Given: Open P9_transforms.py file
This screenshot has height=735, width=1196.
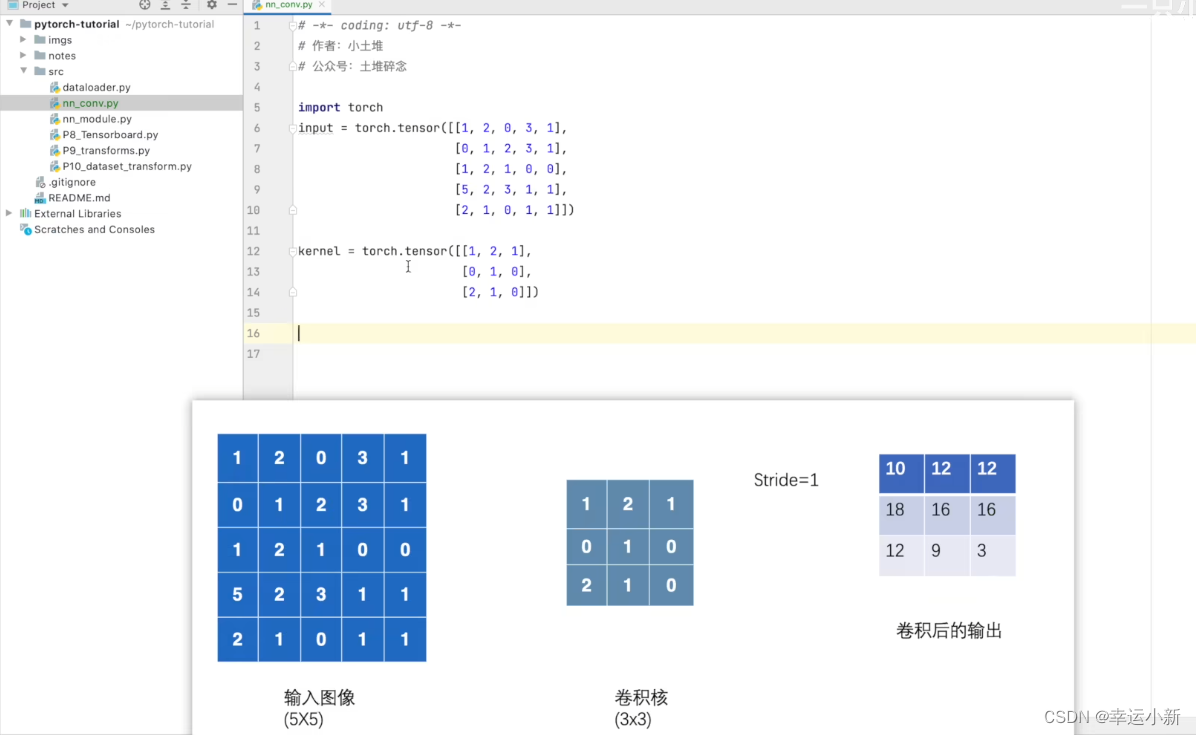Looking at the screenshot, I should pos(106,150).
